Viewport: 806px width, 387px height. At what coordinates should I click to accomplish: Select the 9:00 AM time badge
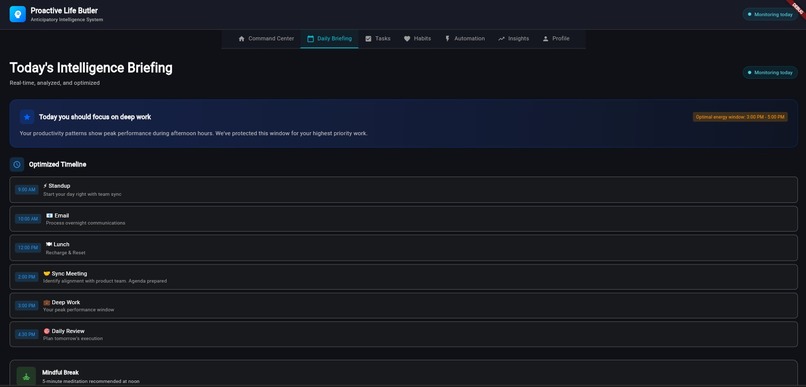pyautogui.click(x=26, y=190)
